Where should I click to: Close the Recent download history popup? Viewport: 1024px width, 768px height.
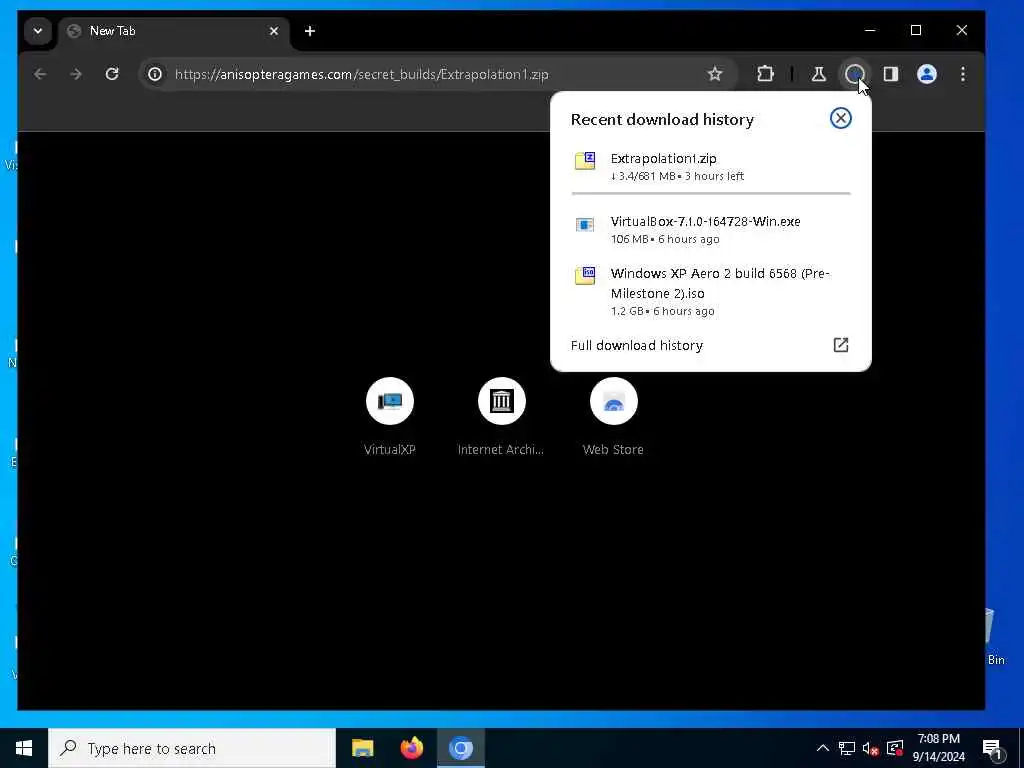[x=840, y=118]
